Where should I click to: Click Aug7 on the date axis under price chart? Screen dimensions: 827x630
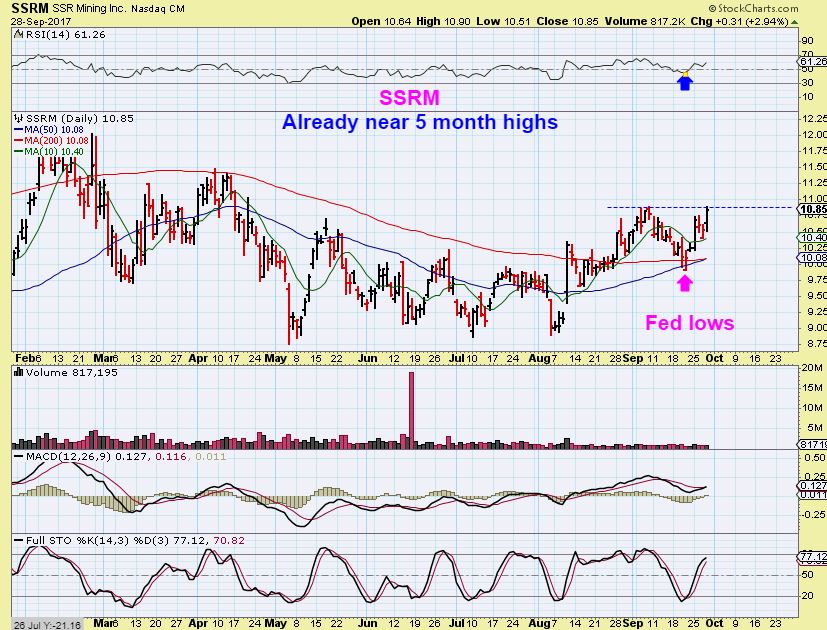coord(542,358)
